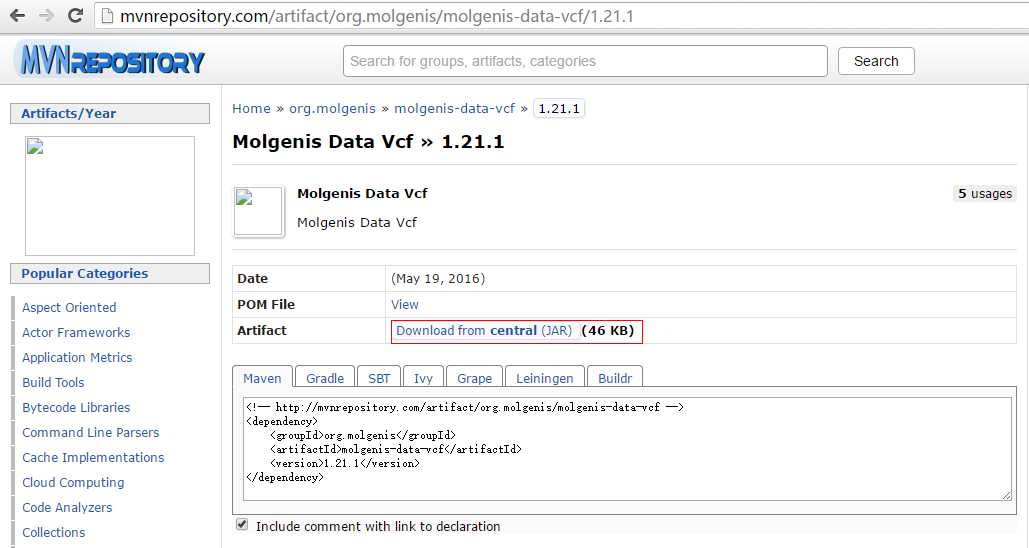
Task: Click the (May 19, 2016) date value
Action: point(438,278)
